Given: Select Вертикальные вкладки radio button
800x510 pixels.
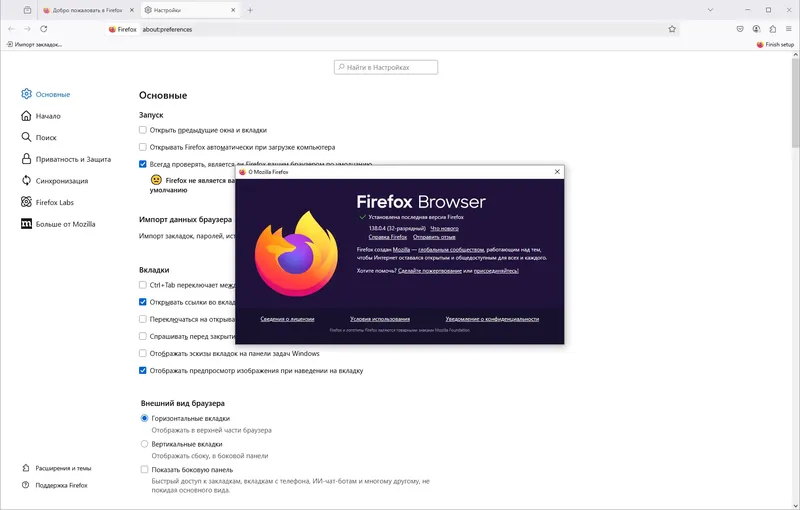Looking at the screenshot, I should (144, 444).
